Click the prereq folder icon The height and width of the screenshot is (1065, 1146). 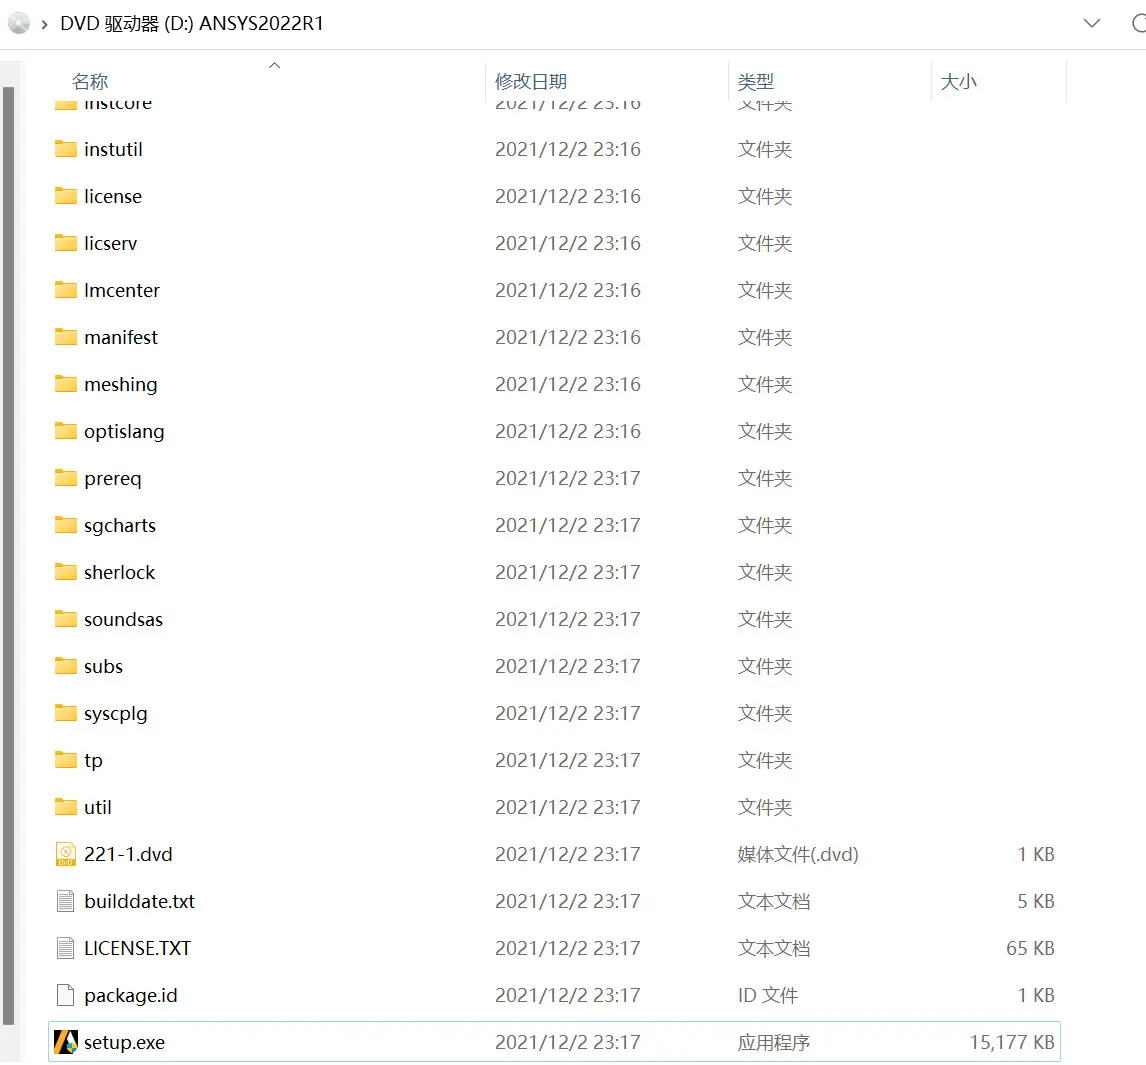tap(66, 478)
